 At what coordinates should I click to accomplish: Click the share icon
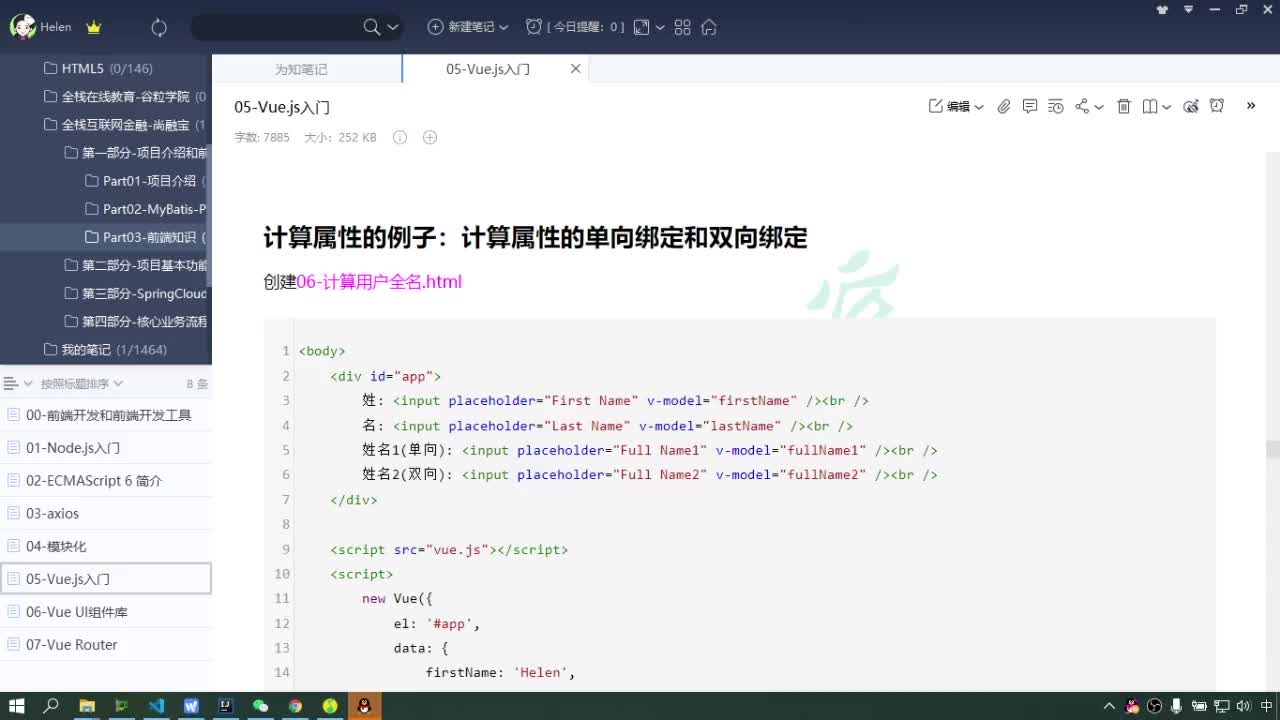[x=1082, y=106]
